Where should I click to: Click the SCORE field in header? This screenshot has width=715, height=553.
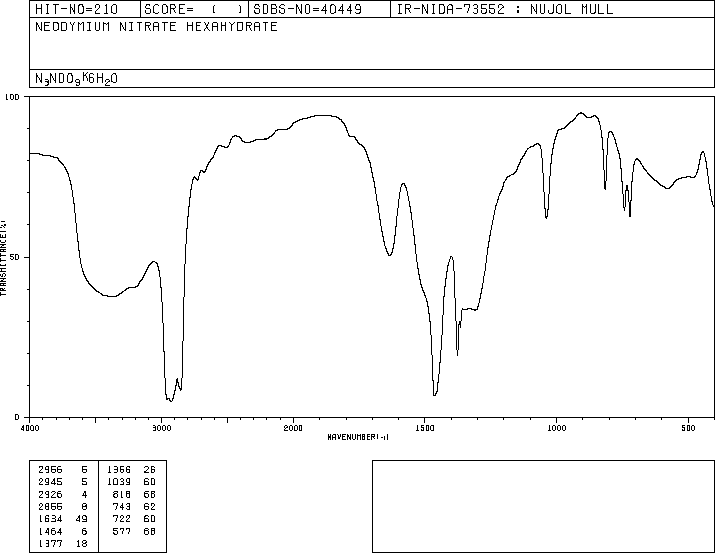(194, 9)
